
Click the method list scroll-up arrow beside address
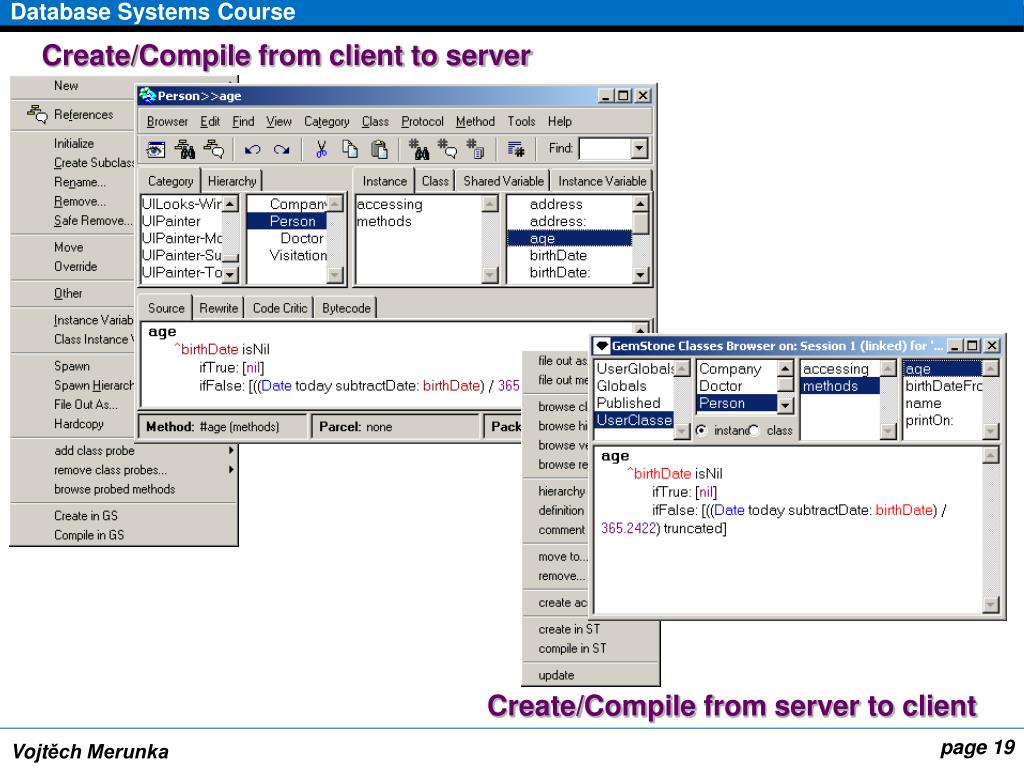(x=641, y=204)
